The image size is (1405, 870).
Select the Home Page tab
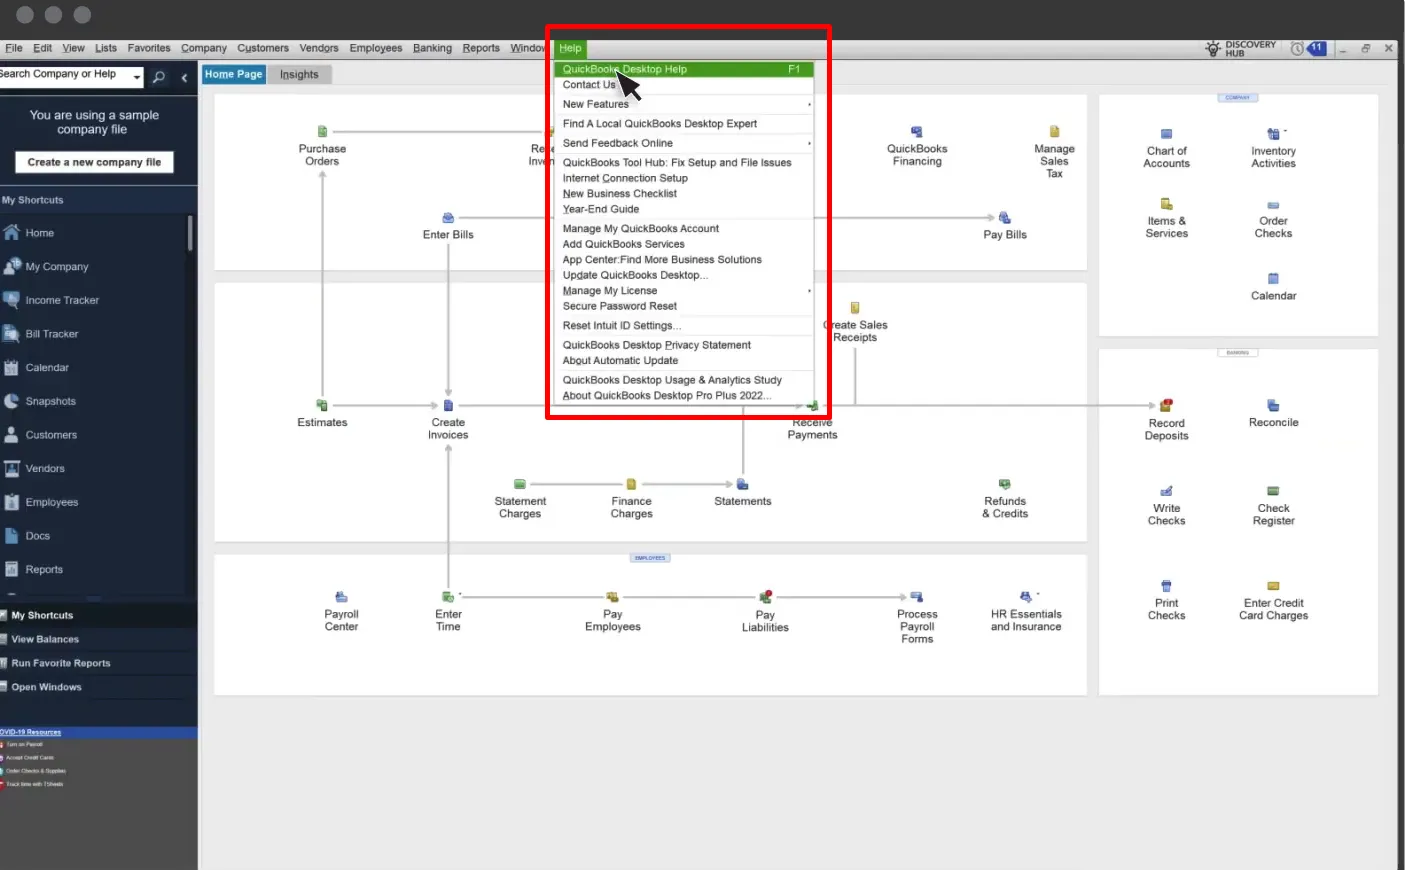coord(234,75)
